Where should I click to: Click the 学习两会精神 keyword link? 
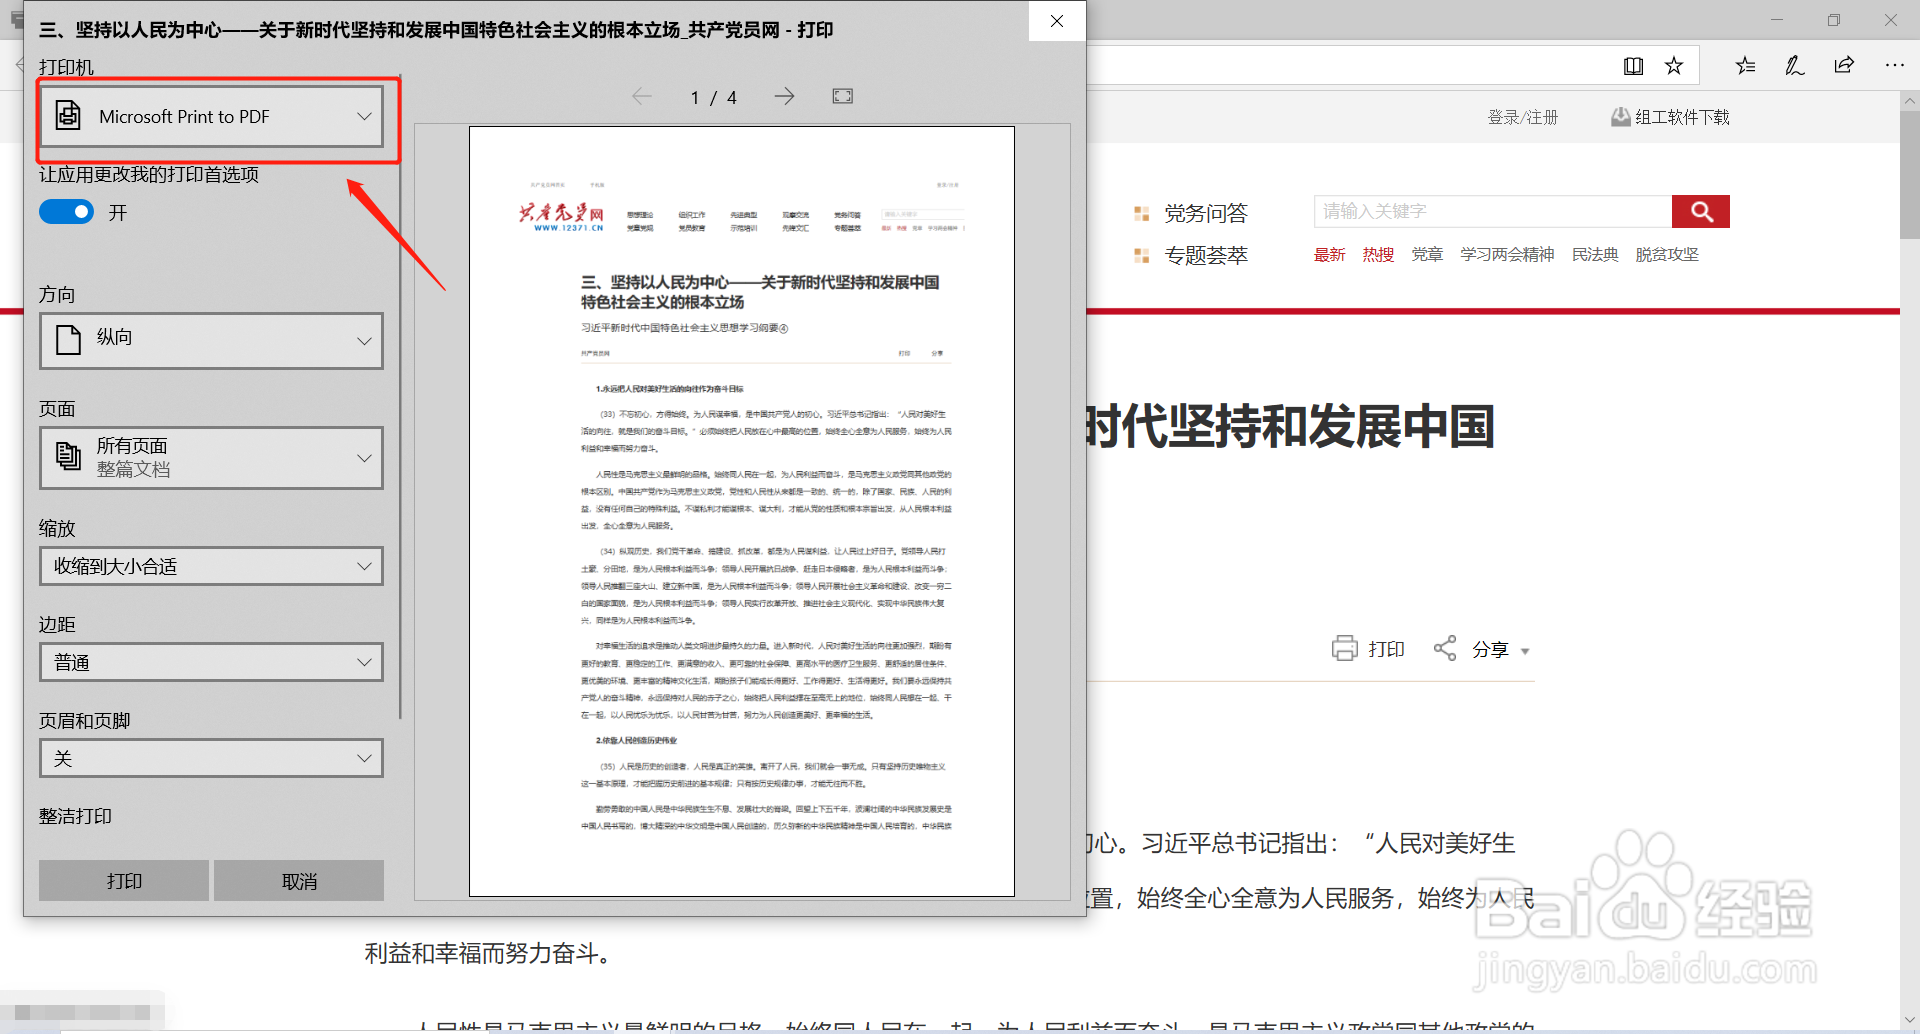click(x=1507, y=254)
